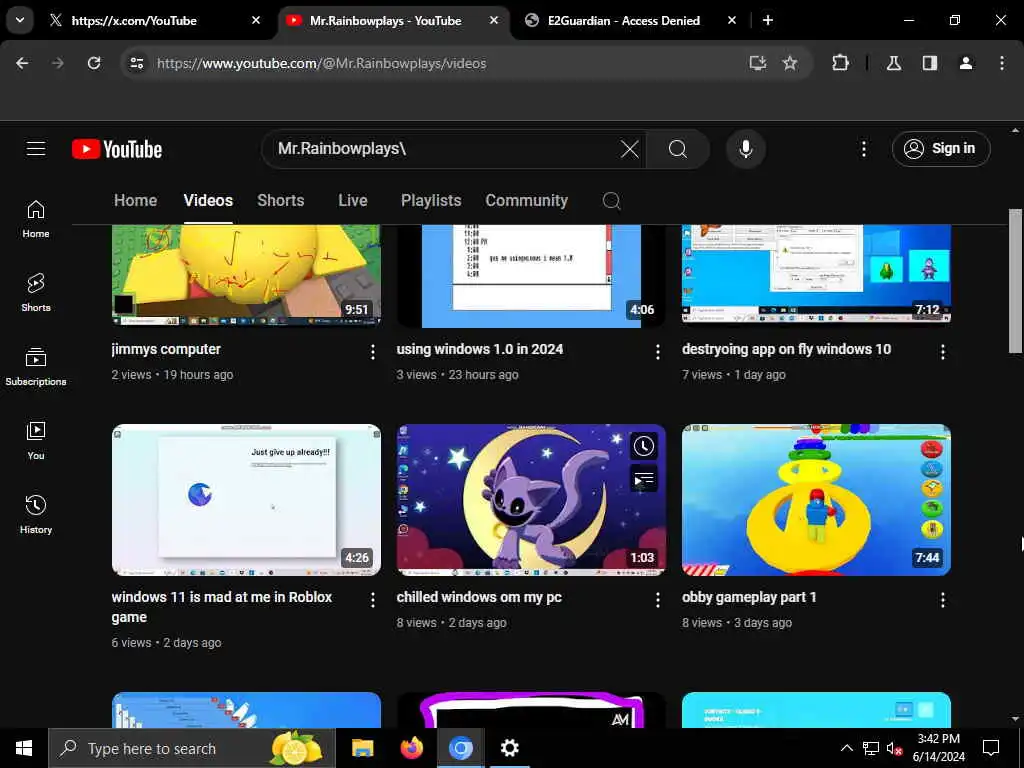1024x768 pixels.
Task: Open Subscriptions in the left sidebar
Action: 36,366
